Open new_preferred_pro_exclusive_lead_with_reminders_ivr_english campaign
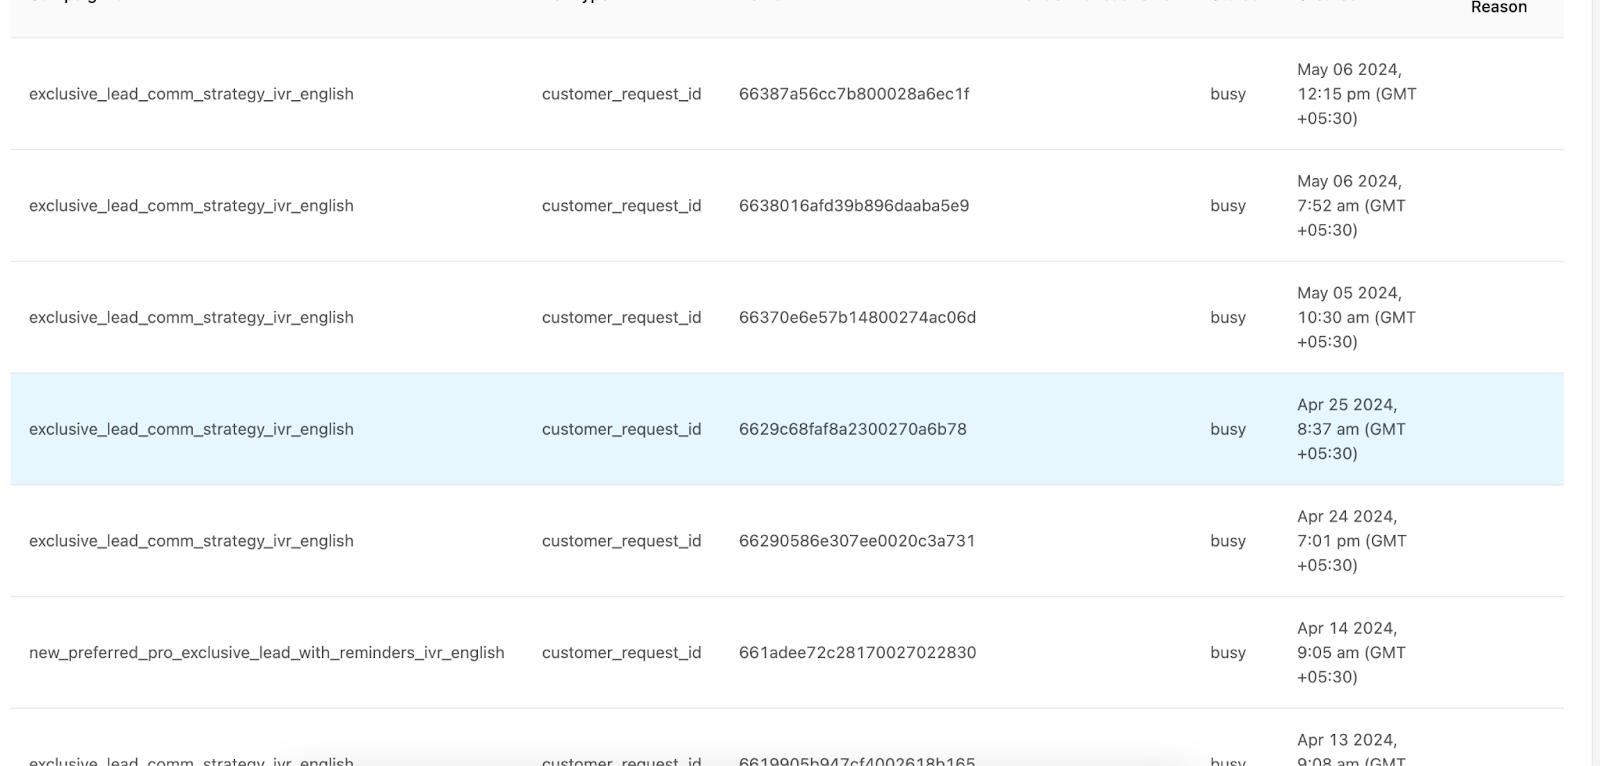 pos(266,653)
